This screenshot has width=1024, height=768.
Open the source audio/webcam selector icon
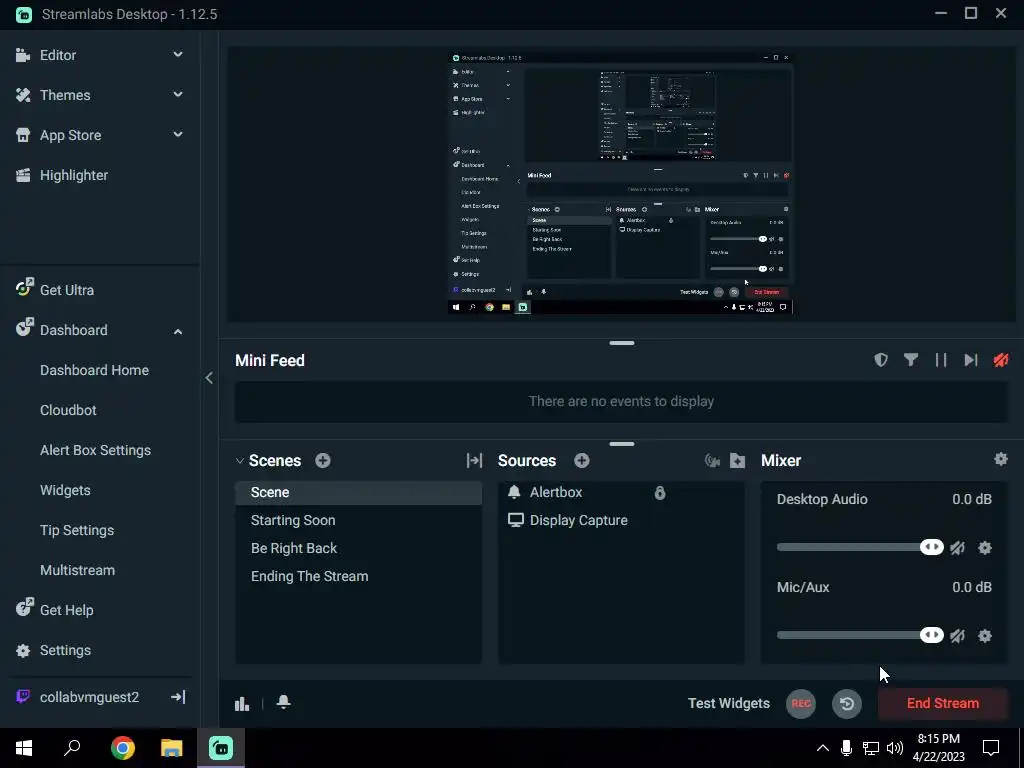click(712, 461)
